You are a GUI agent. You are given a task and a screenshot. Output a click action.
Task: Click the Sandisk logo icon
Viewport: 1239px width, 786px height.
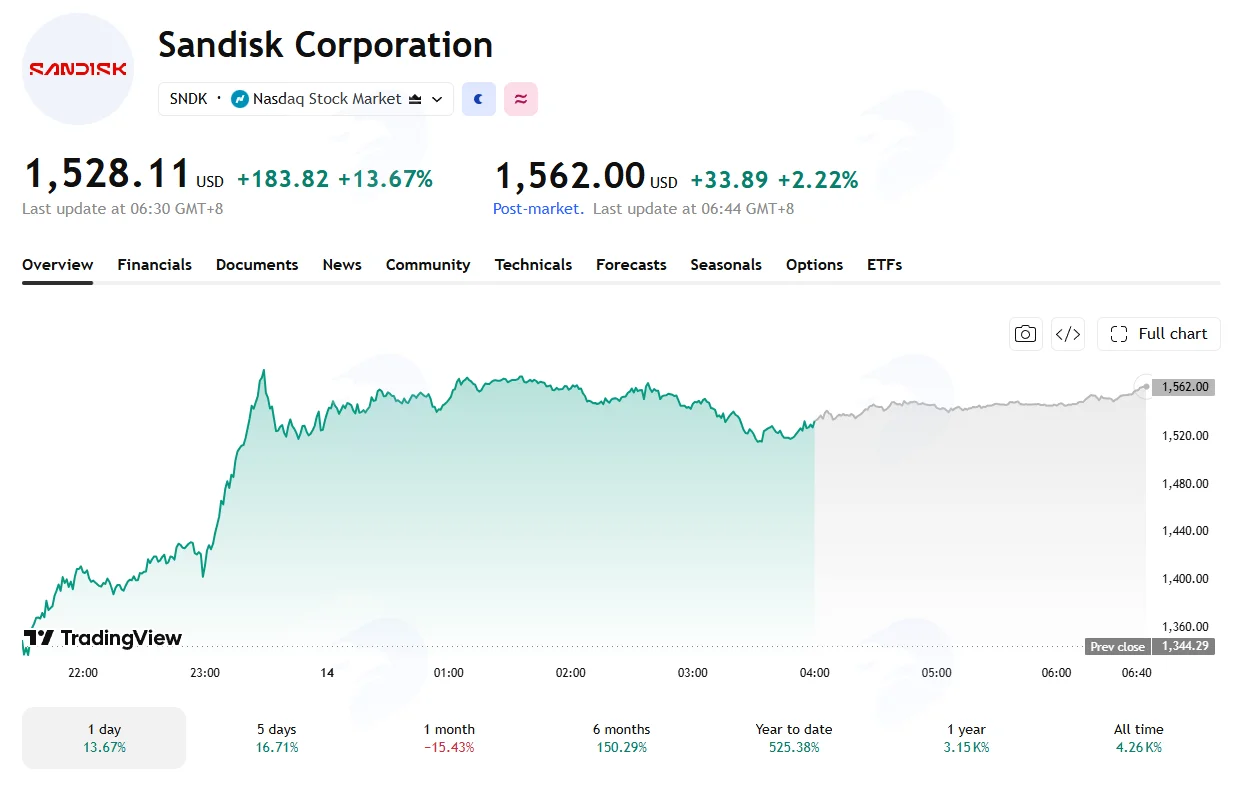tap(78, 69)
